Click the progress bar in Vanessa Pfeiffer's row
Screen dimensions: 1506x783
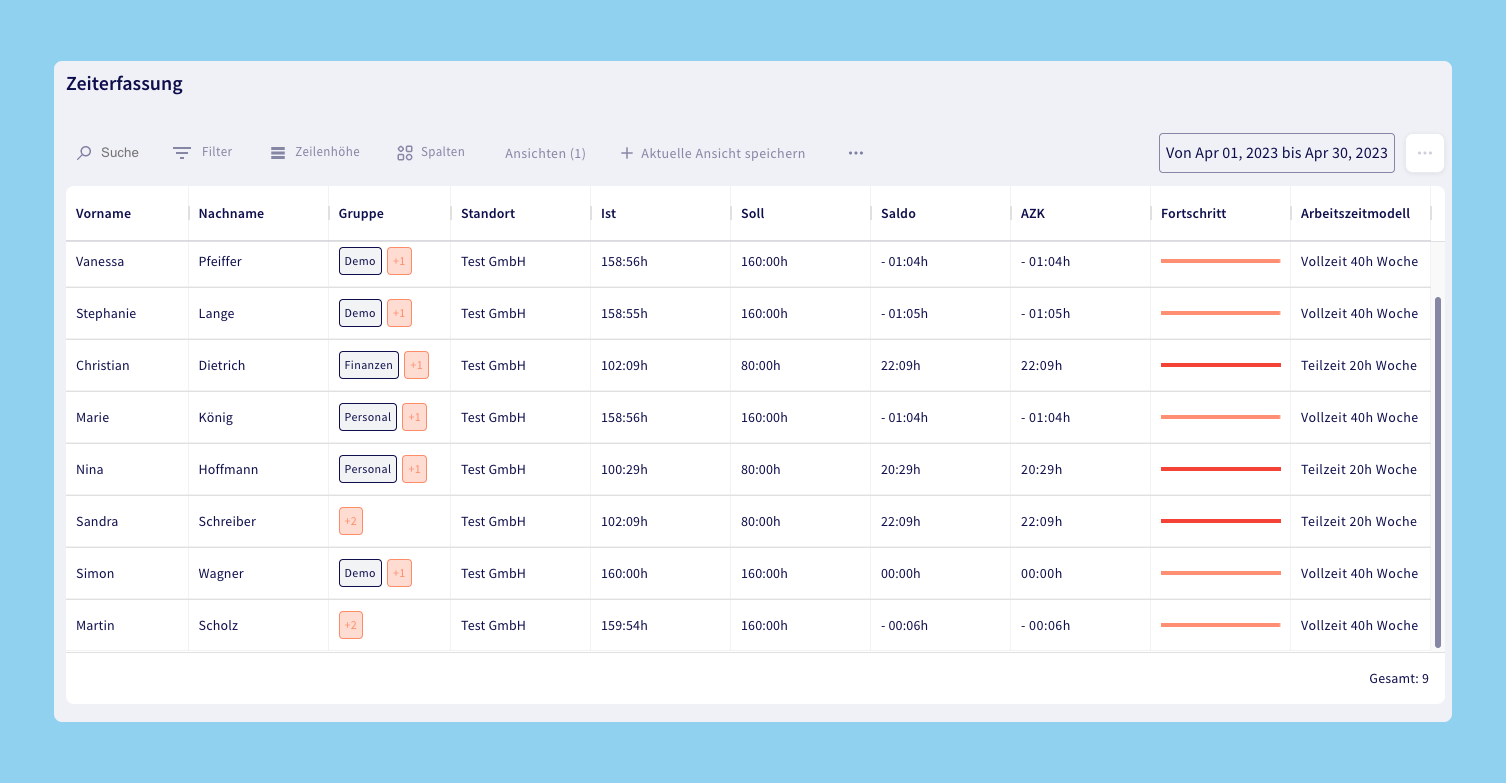click(1221, 261)
